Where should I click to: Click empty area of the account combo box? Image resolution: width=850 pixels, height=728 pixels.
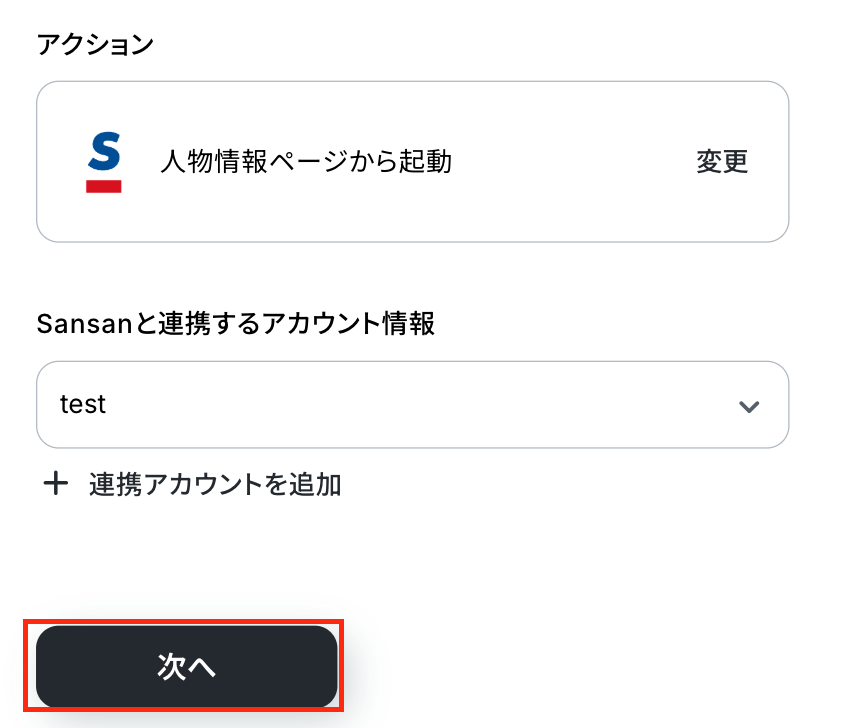[x=413, y=404]
